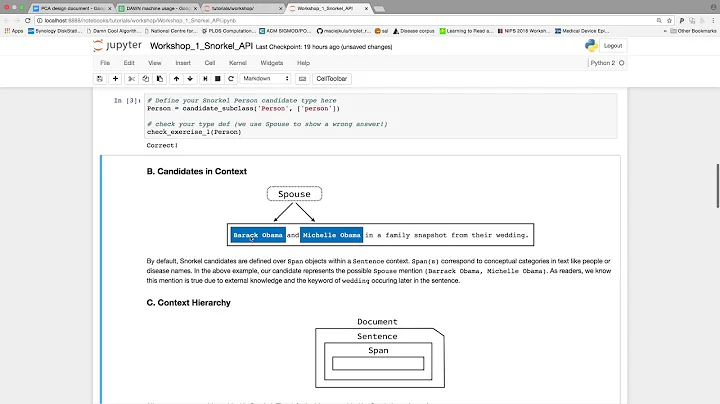Open the sal bookmark

coord(381,31)
